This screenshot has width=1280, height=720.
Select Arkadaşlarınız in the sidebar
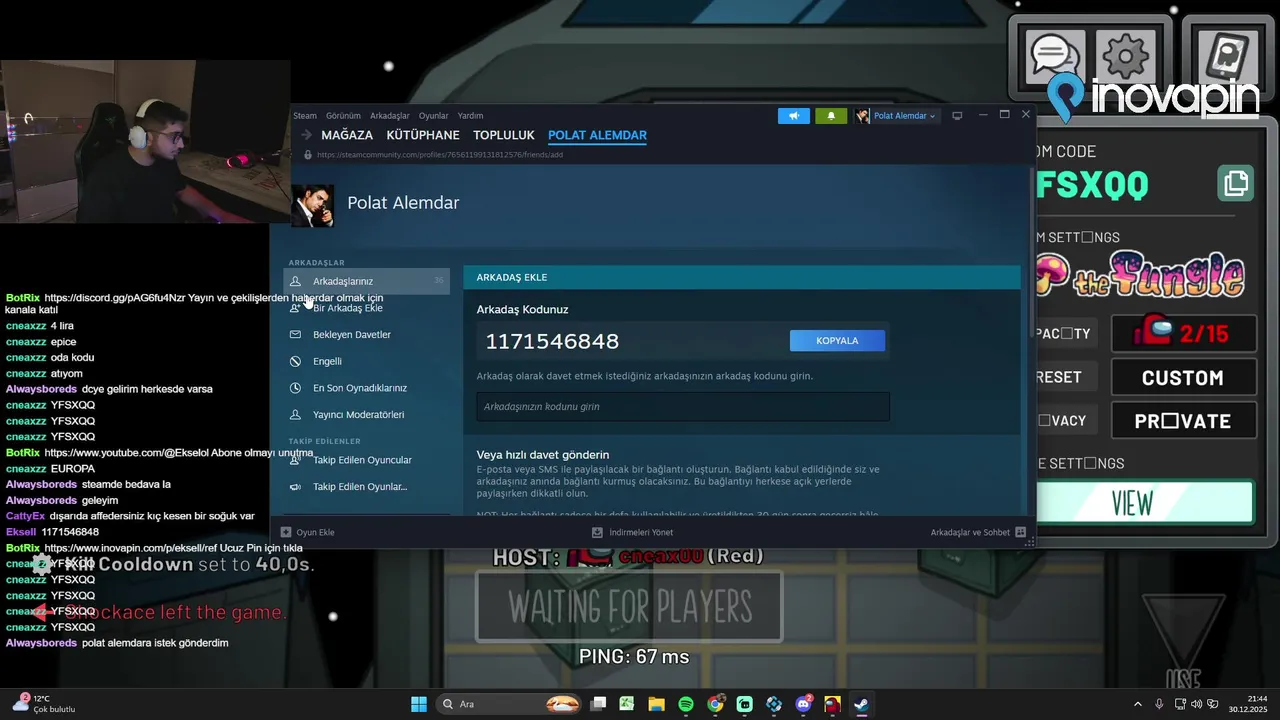(366, 281)
